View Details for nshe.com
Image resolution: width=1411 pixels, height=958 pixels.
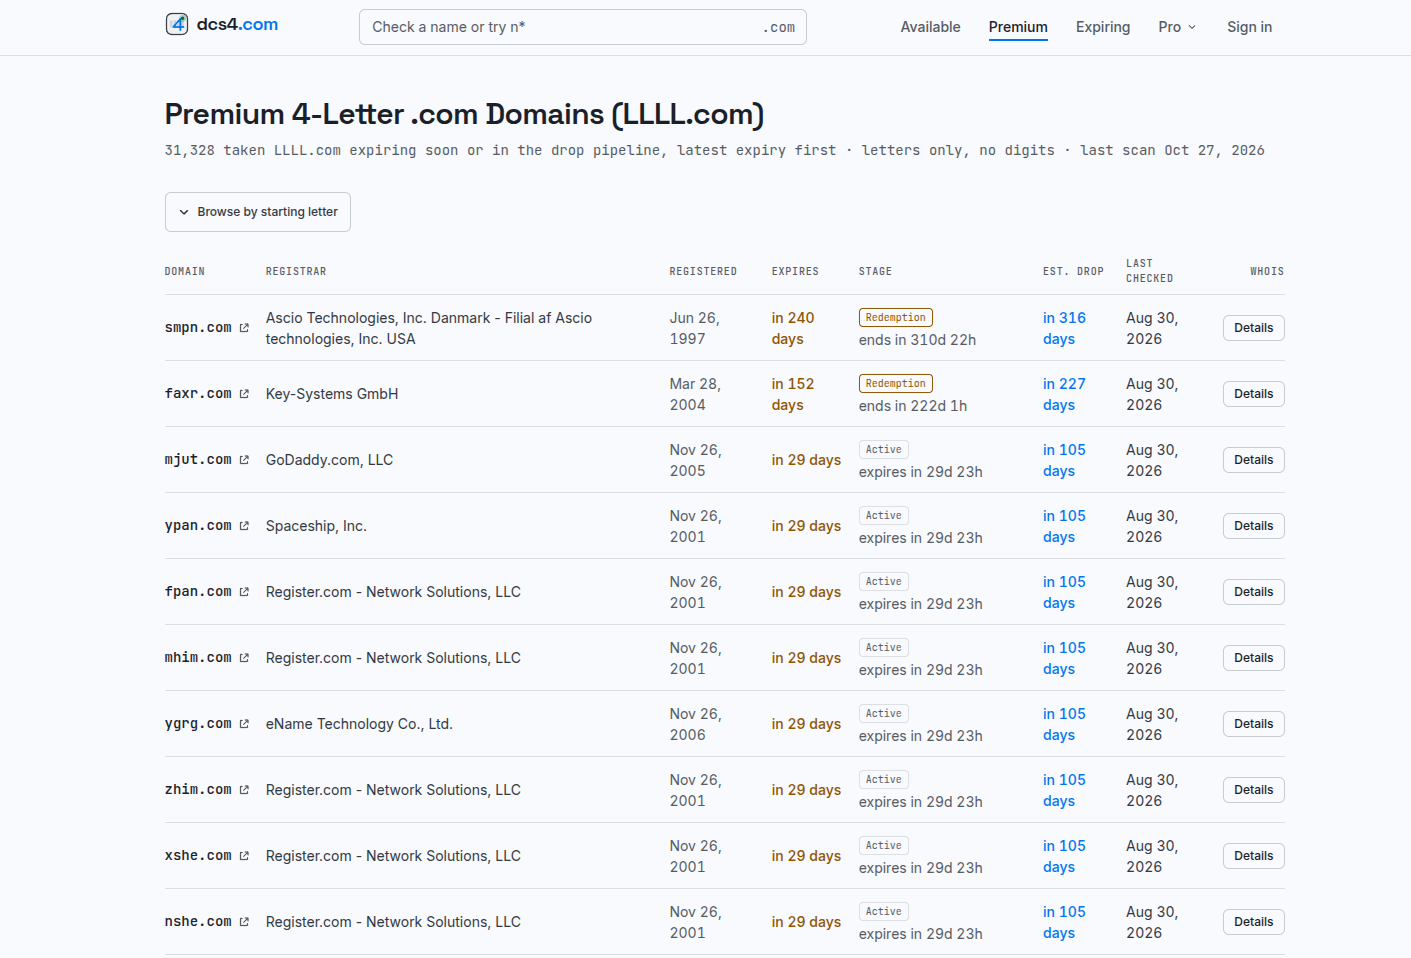click(1254, 922)
